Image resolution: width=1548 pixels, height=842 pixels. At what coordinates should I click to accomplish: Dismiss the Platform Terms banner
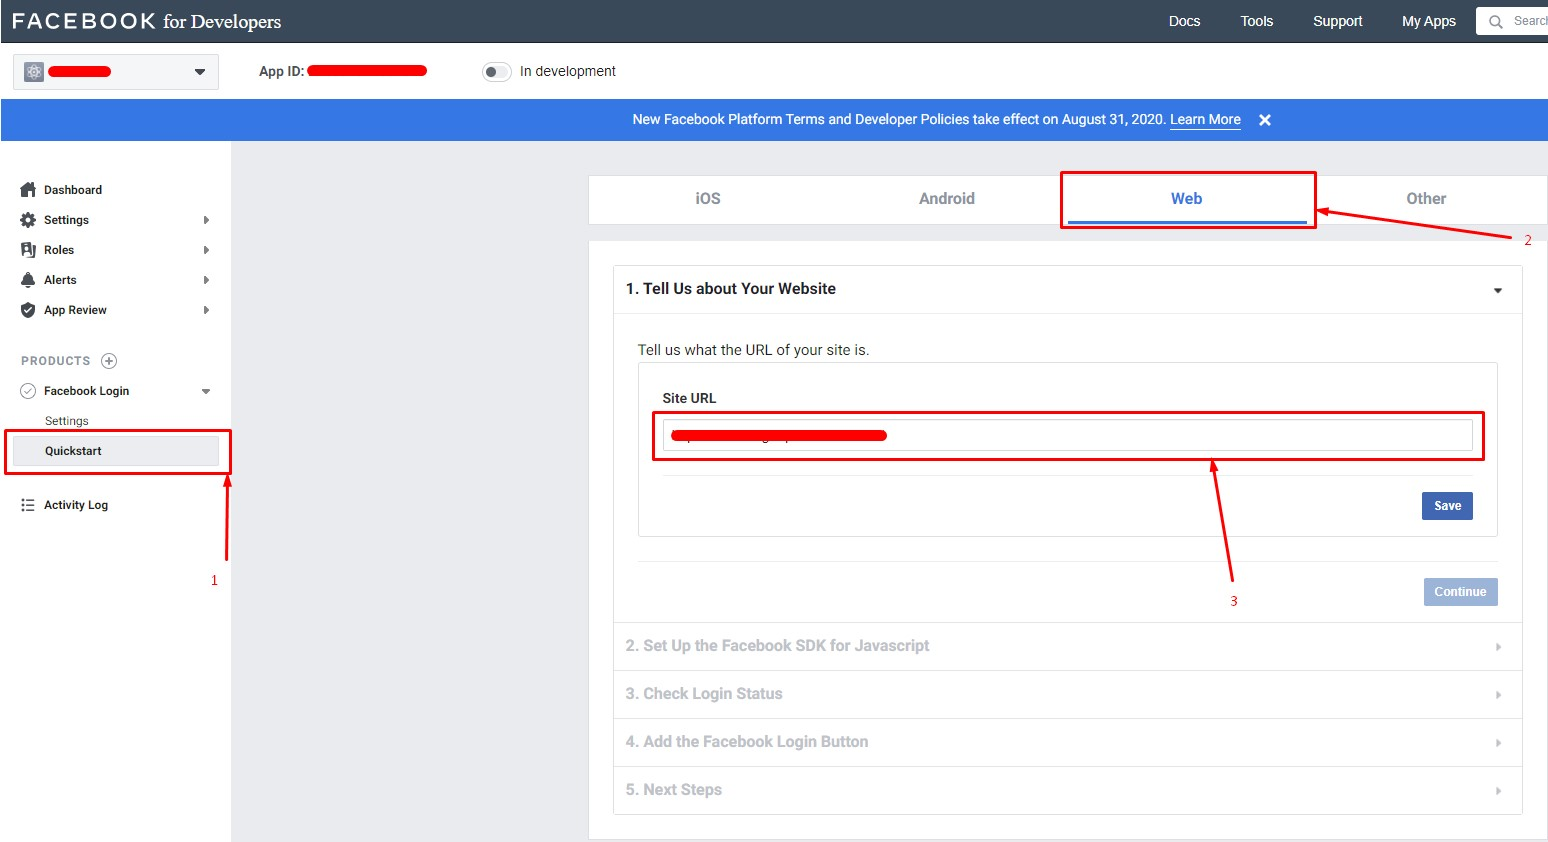click(x=1265, y=120)
